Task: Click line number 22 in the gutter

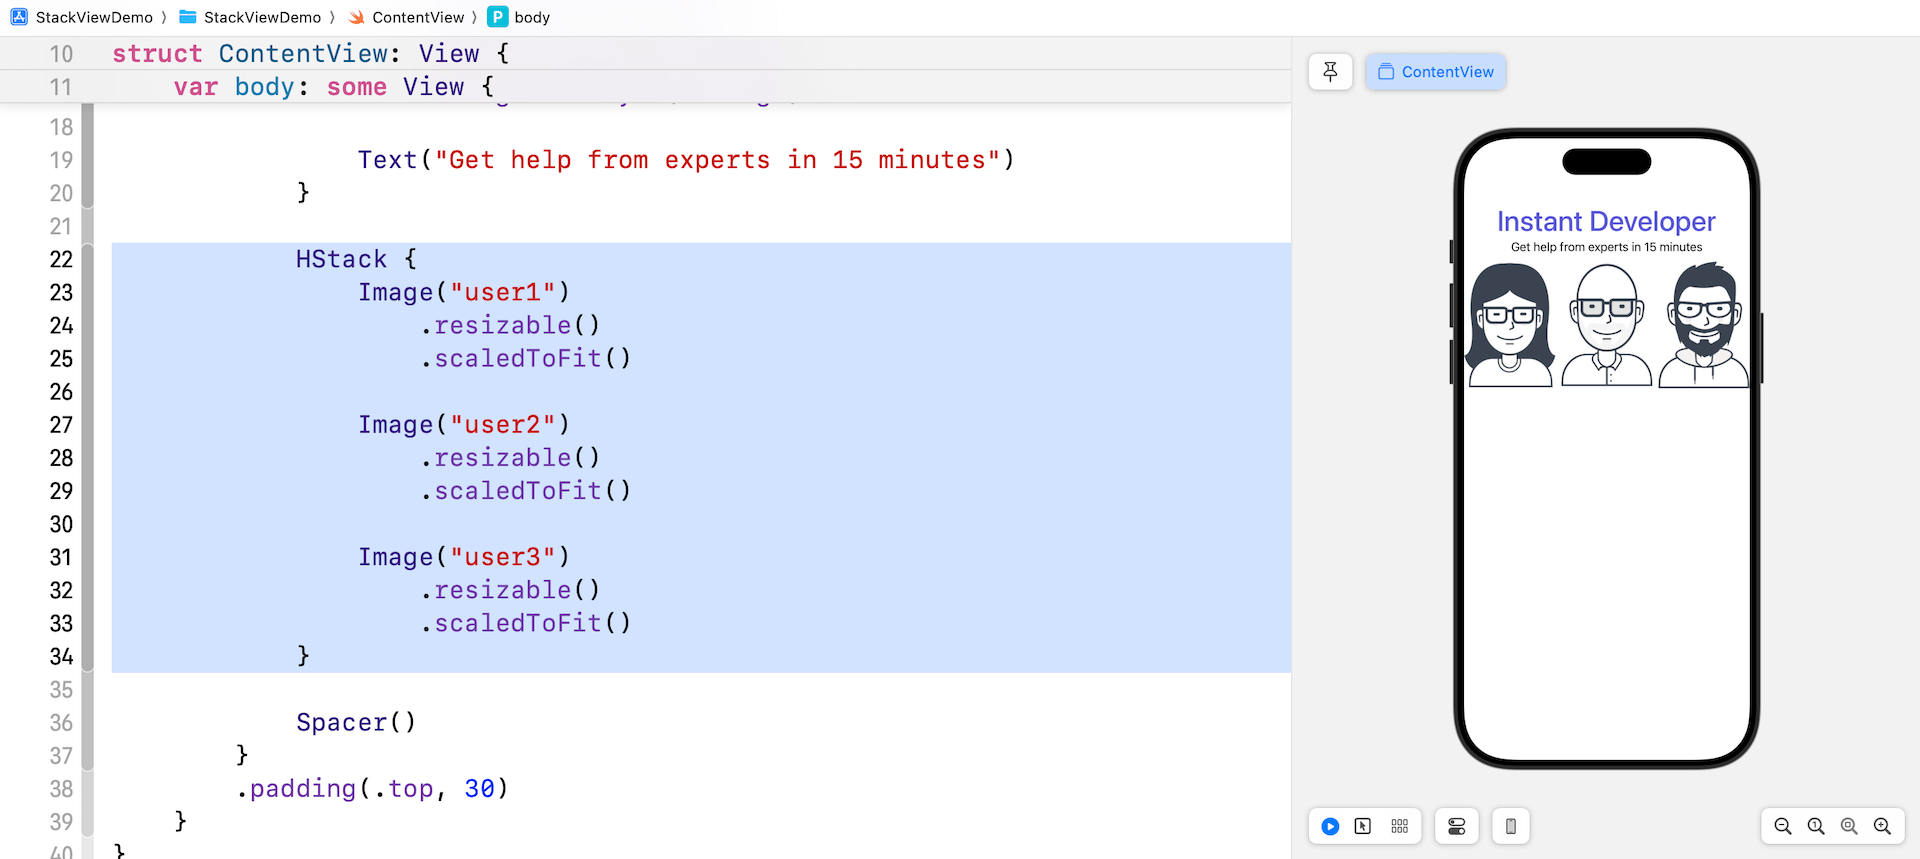Action: click(x=61, y=259)
